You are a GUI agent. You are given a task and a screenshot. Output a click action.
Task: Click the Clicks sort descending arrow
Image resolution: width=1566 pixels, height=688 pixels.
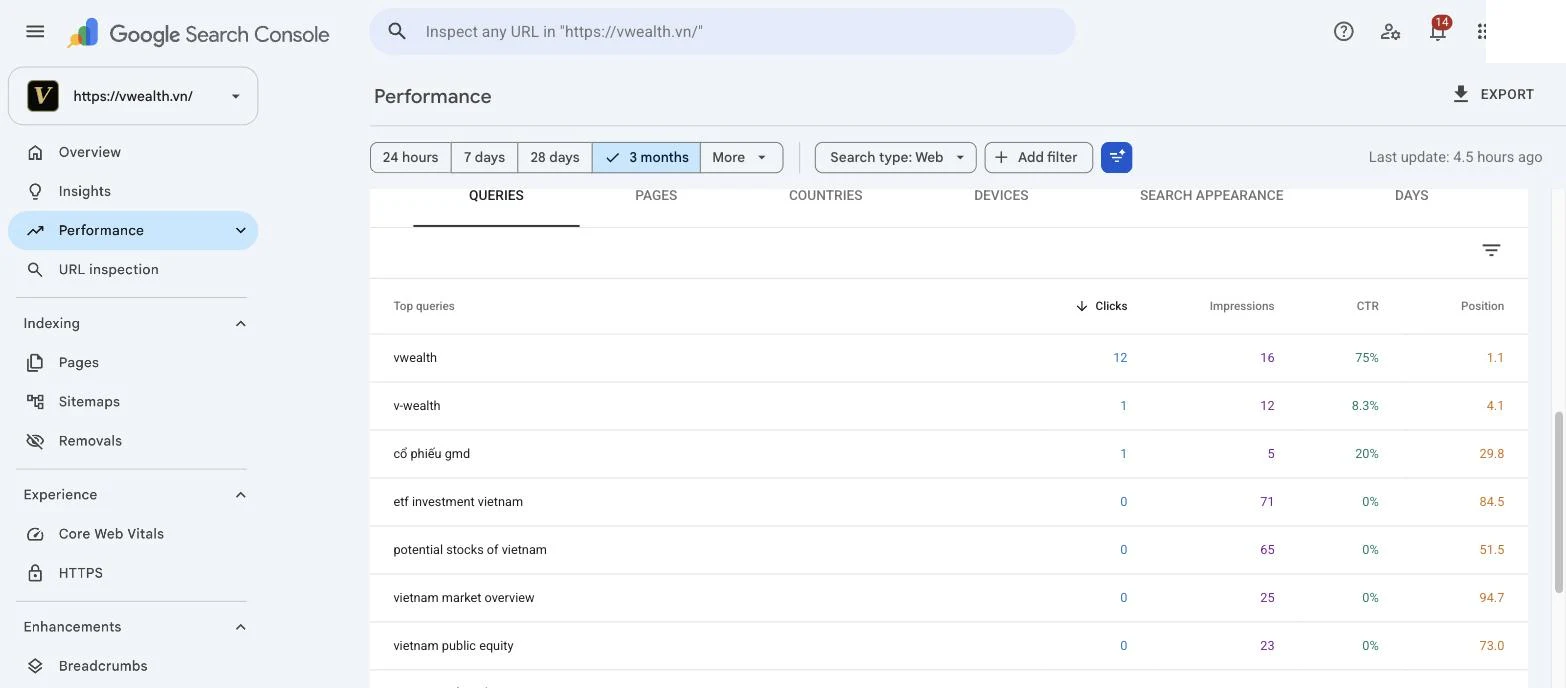[1081, 306]
